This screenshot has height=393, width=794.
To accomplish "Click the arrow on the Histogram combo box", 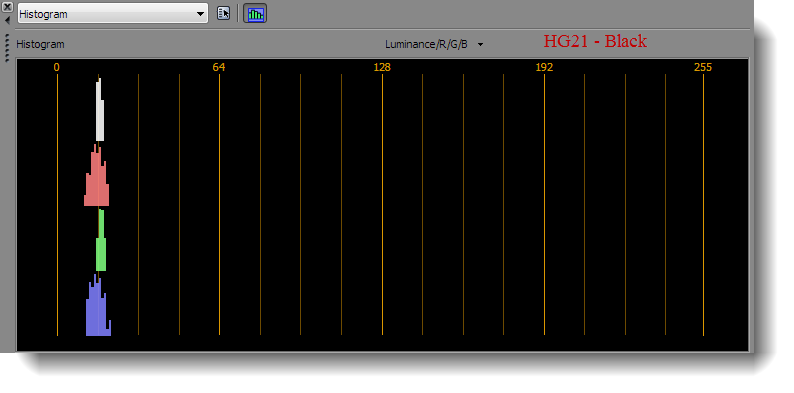I will (x=200, y=14).
